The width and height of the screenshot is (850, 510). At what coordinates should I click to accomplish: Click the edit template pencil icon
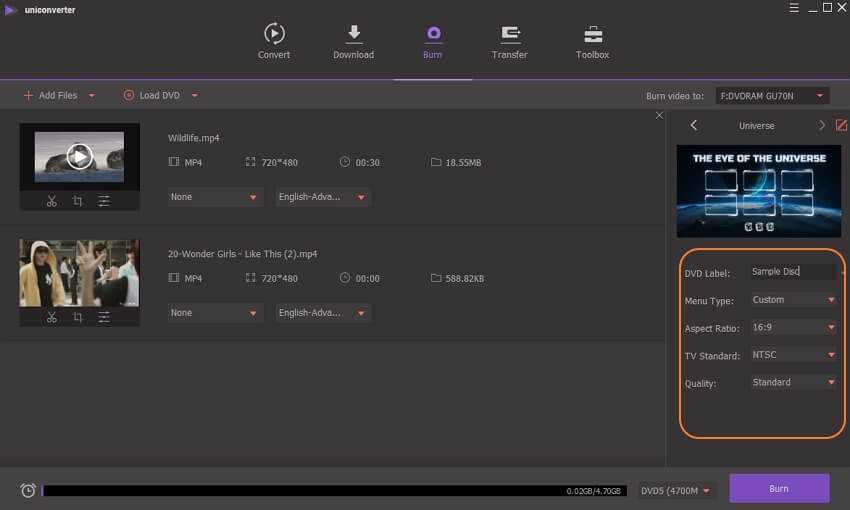(x=841, y=125)
